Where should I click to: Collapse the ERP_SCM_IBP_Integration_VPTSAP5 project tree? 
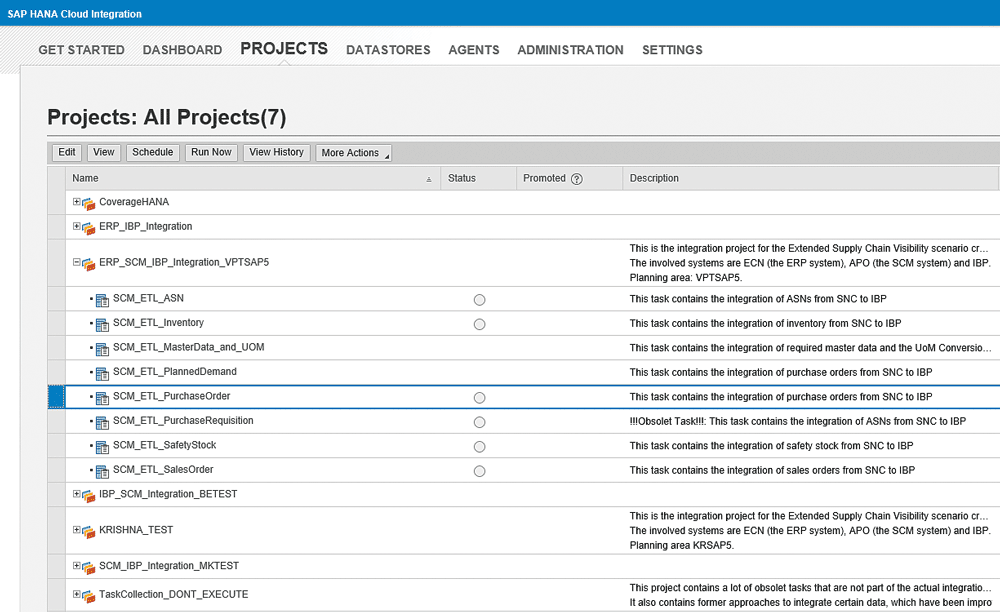pos(77,262)
